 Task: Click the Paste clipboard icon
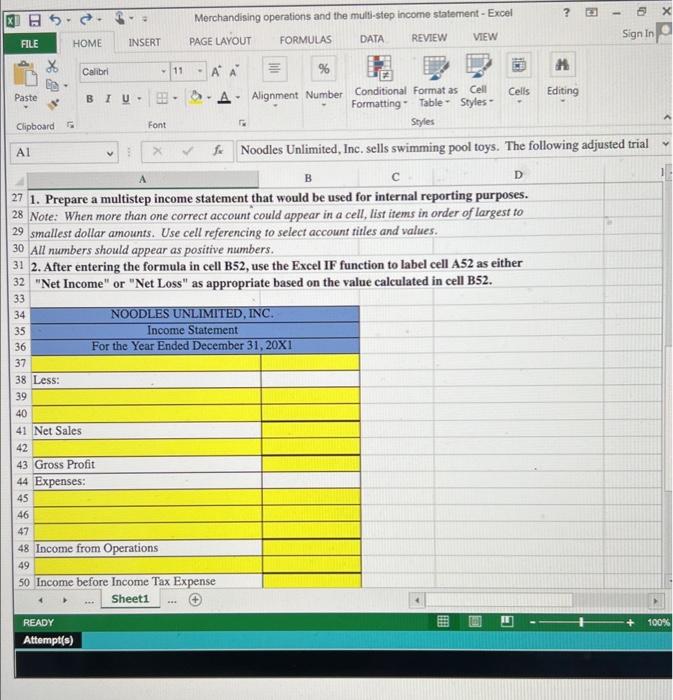click(25, 74)
